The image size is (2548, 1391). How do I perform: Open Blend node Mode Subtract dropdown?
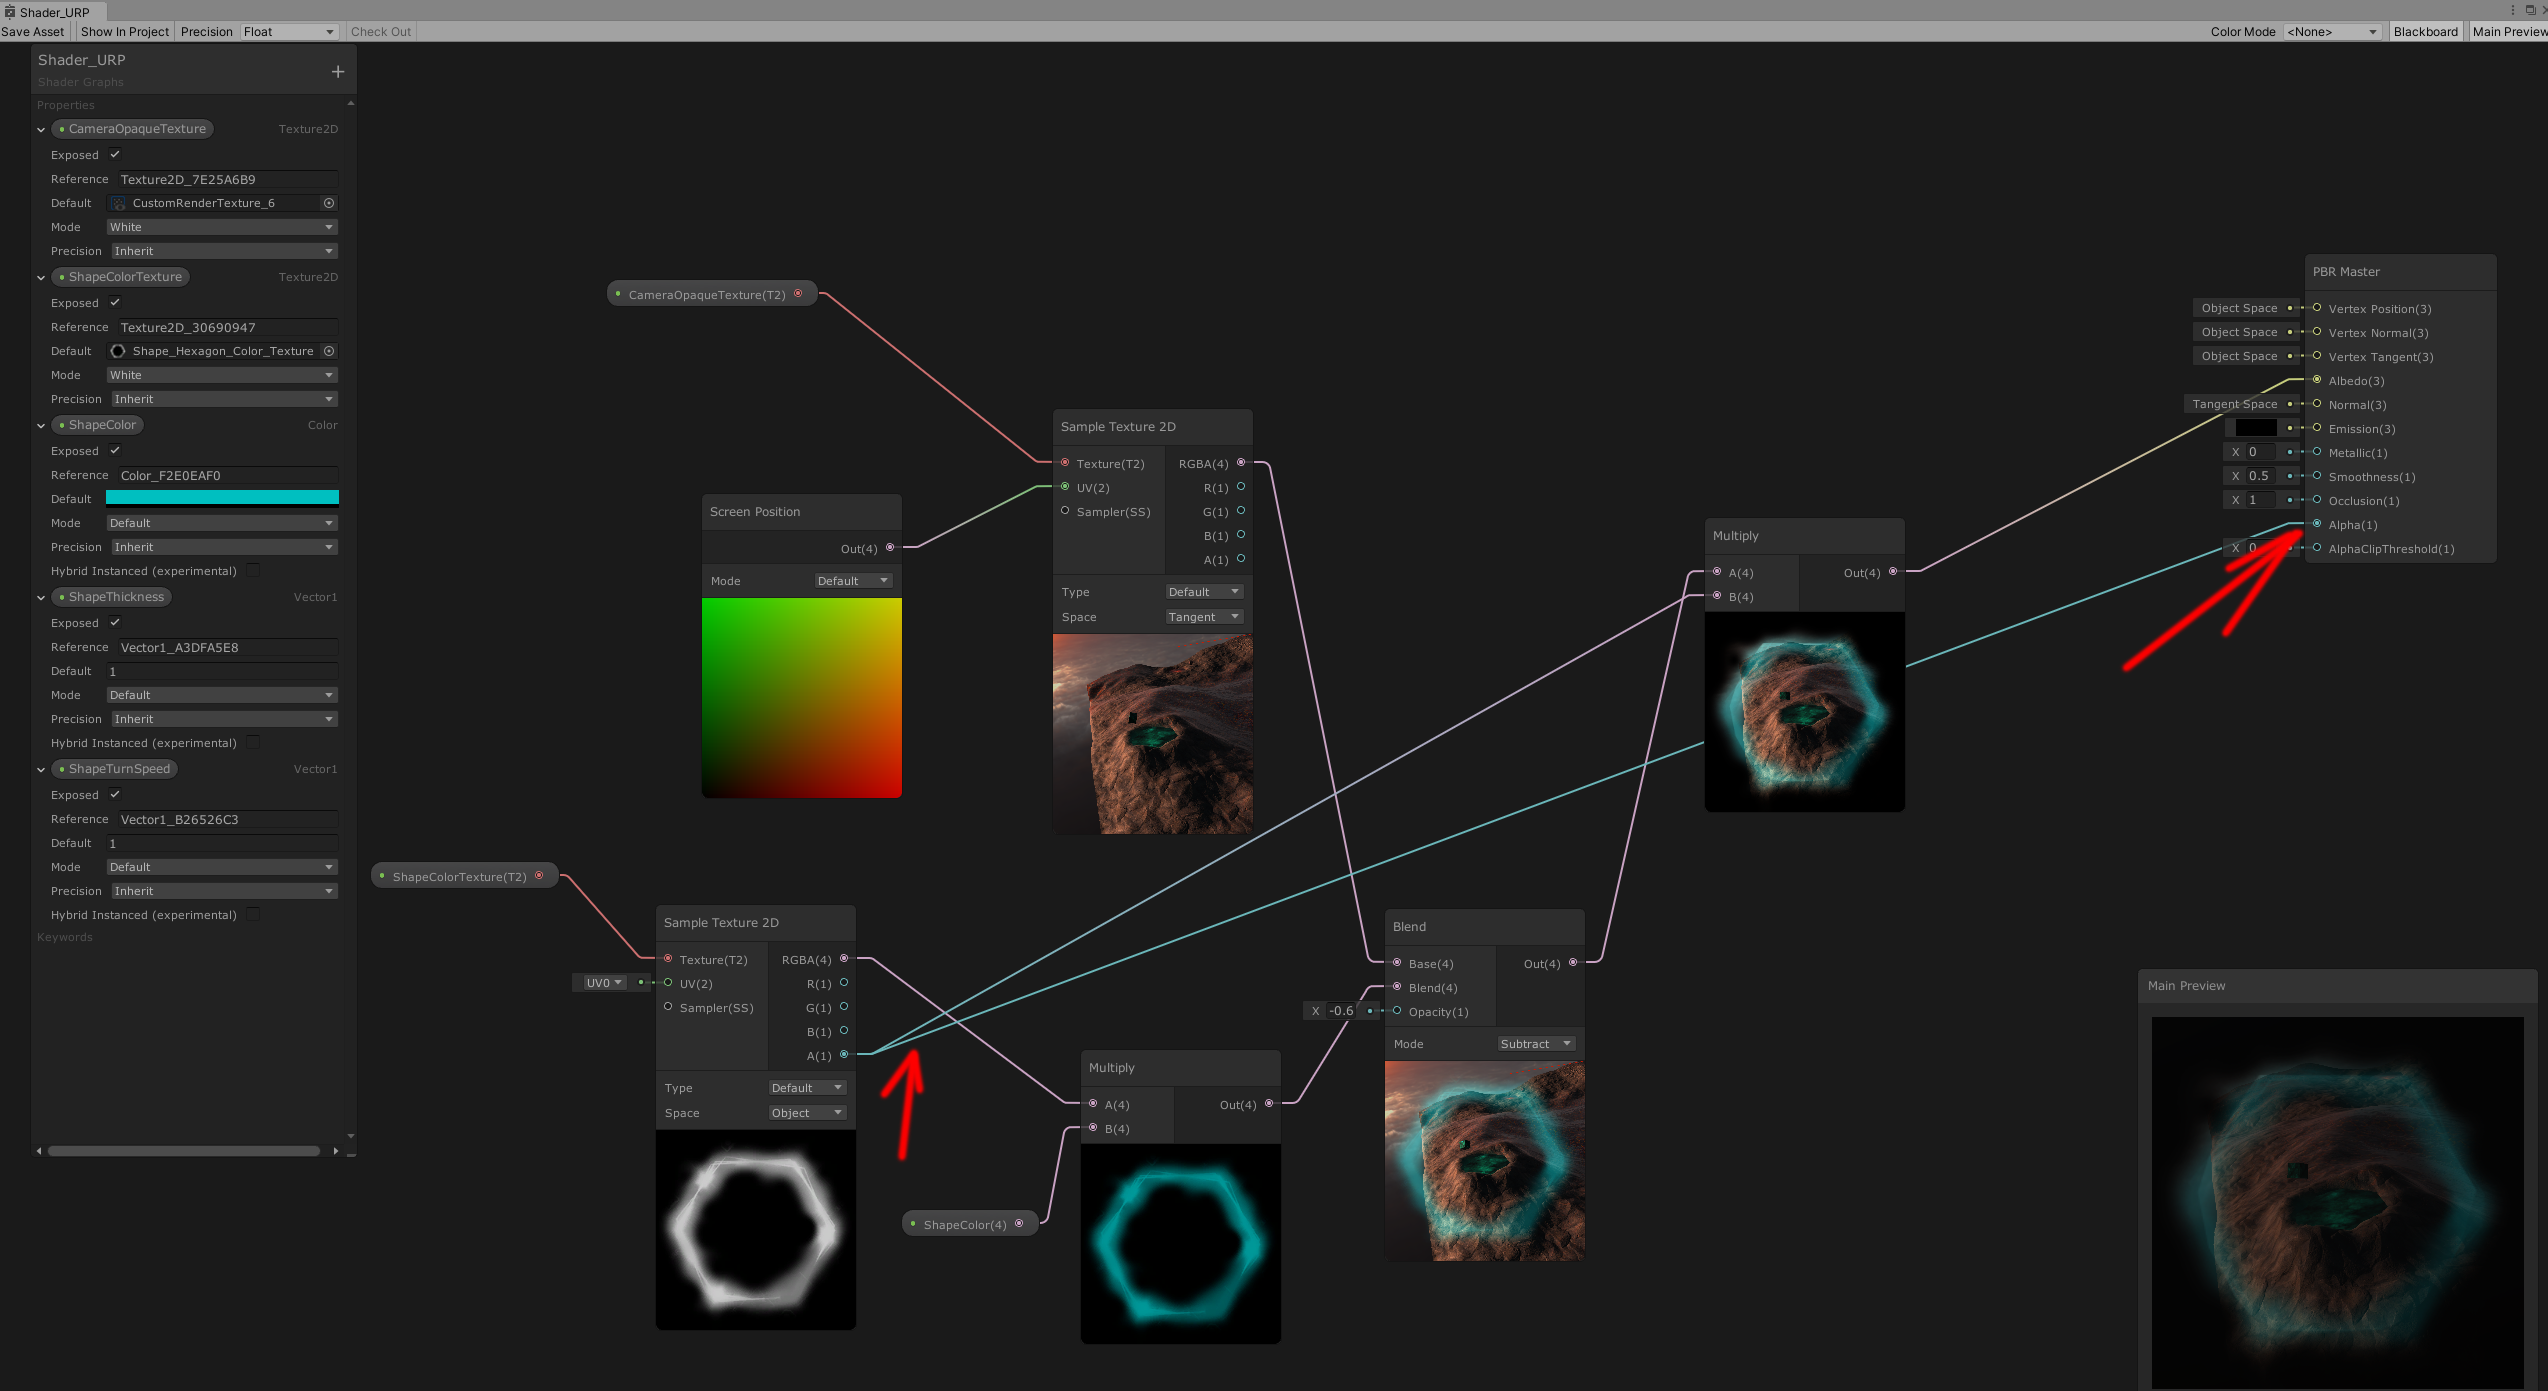coord(1536,1044)
